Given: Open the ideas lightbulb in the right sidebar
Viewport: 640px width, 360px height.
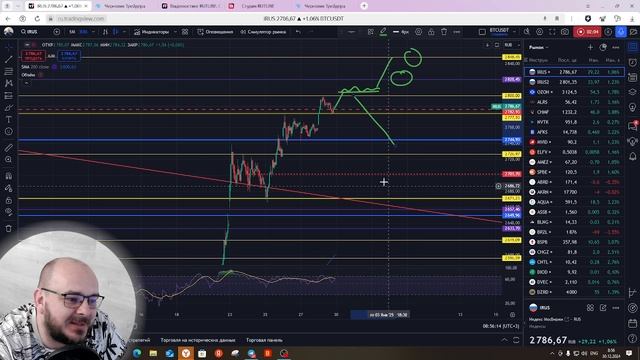Looking at the screenshot, I should pyautogui.click(x=633, y=108).
